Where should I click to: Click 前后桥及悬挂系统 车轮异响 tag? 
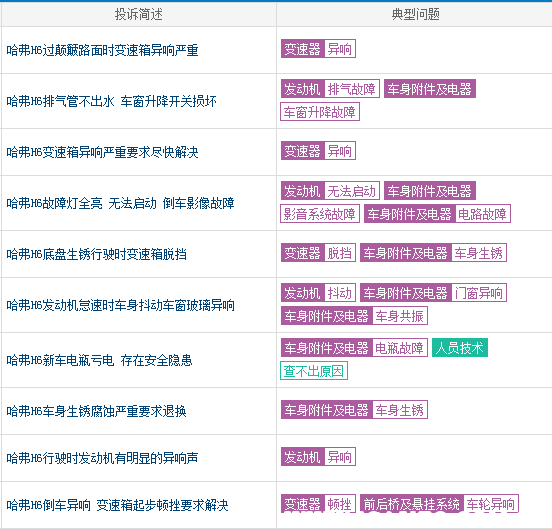point(439,504)
